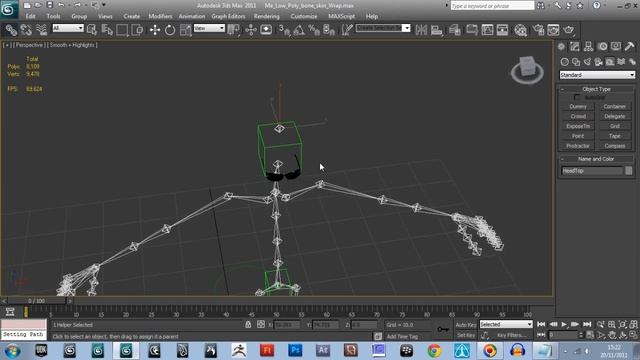Open the Layer Manager
Viewport: 640px width, 360px height.
click(454, 30)
